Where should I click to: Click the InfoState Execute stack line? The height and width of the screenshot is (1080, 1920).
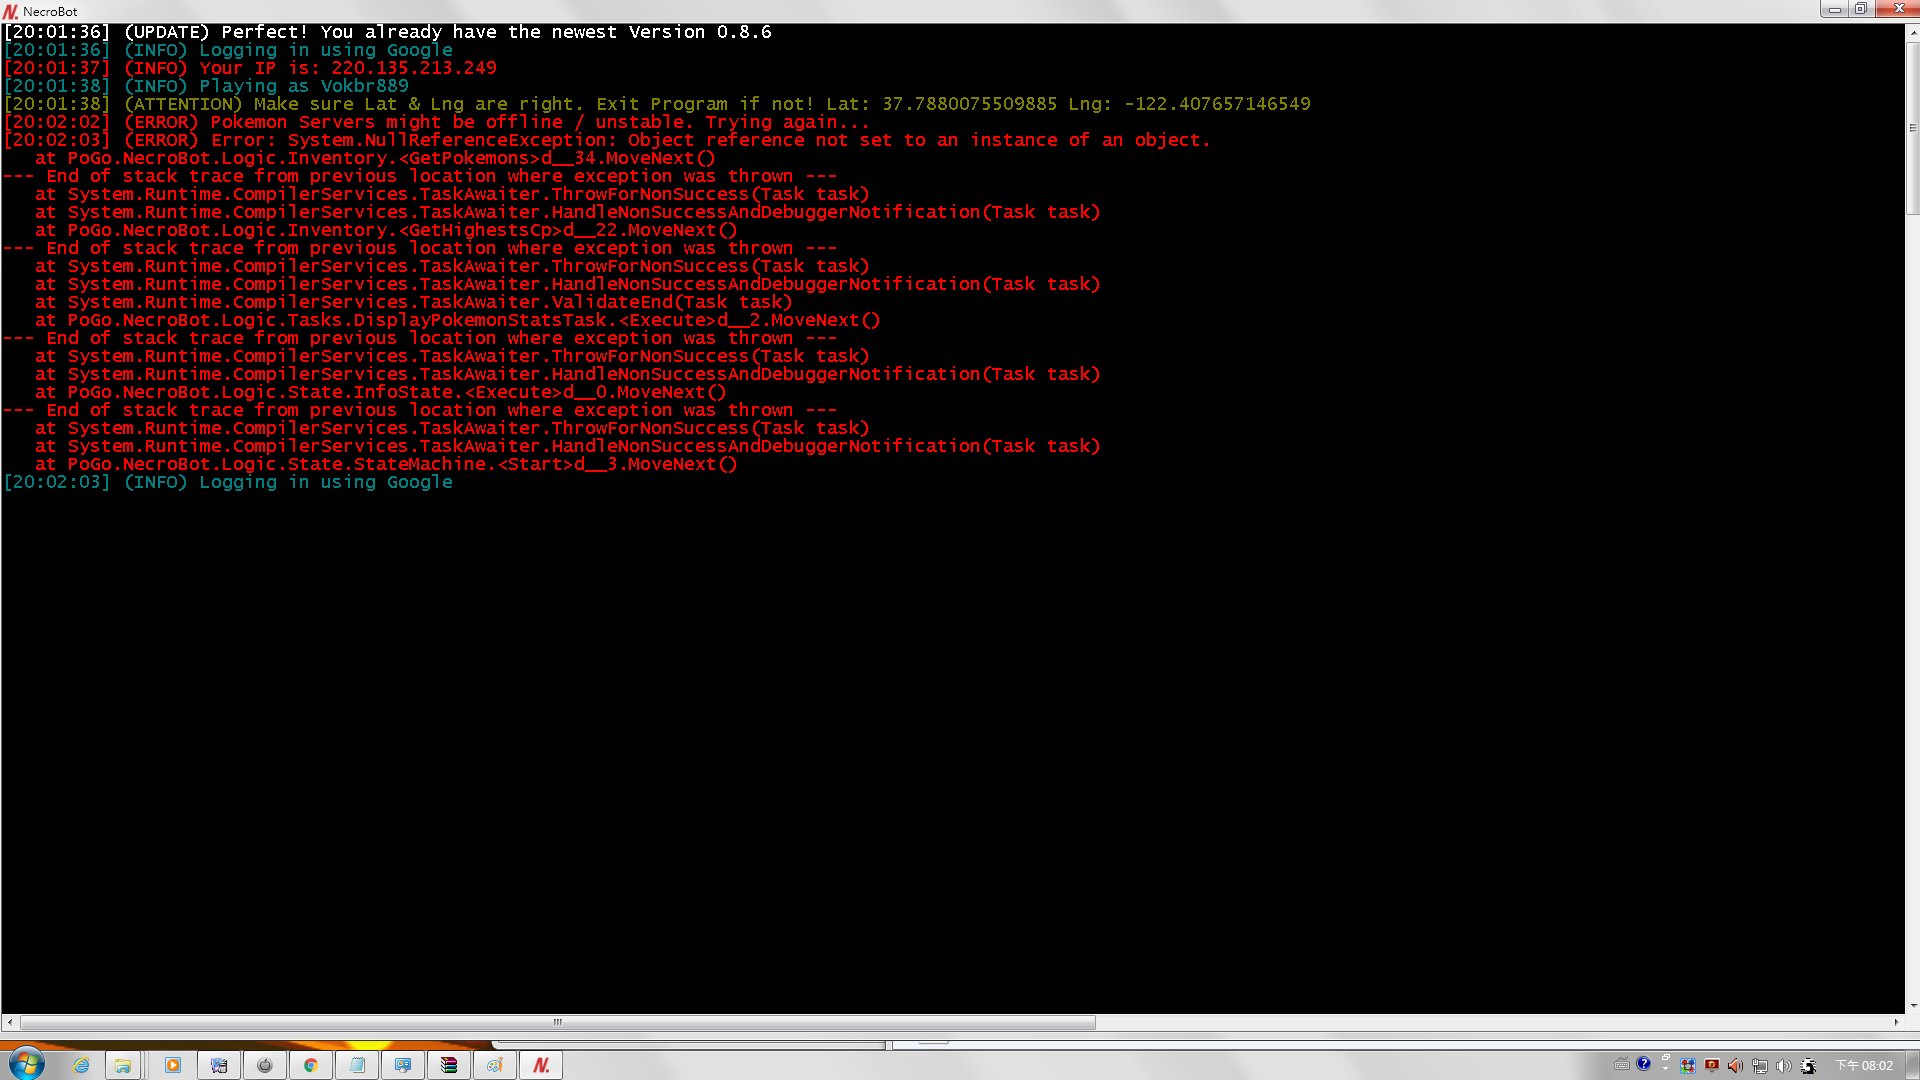(381, 392)
